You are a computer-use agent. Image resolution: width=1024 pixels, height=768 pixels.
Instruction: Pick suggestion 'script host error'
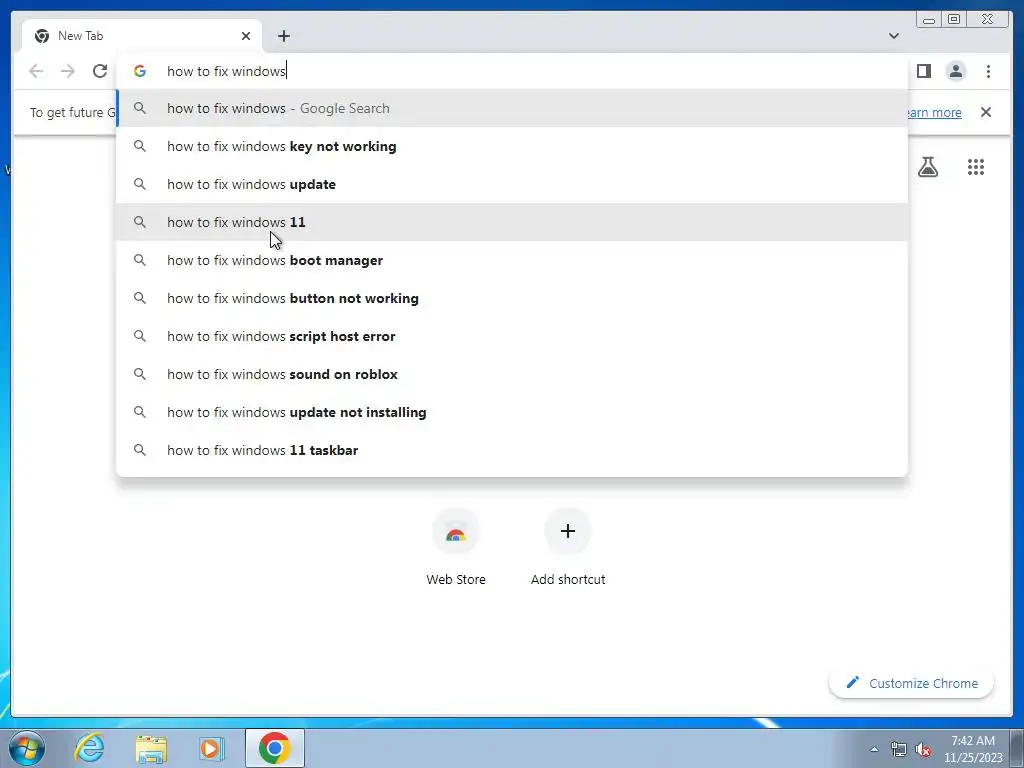(x=512, y=336)
